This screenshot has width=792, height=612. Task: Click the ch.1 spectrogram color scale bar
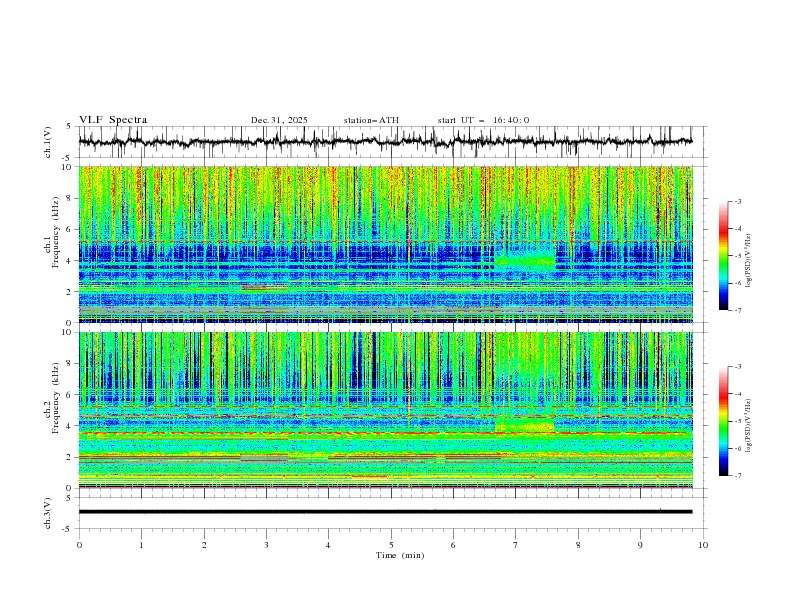tap(723, 256)
